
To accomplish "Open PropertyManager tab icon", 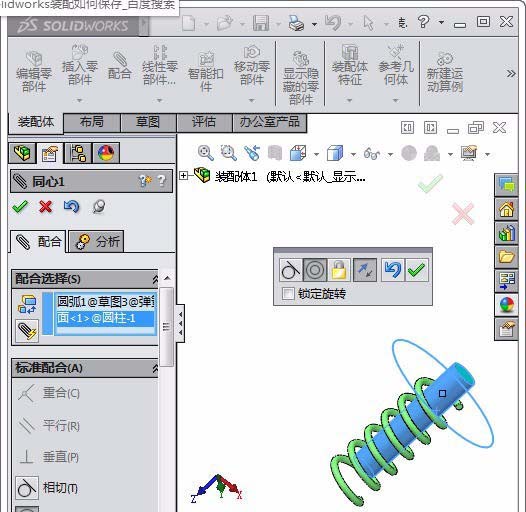I will coord(50,153).
